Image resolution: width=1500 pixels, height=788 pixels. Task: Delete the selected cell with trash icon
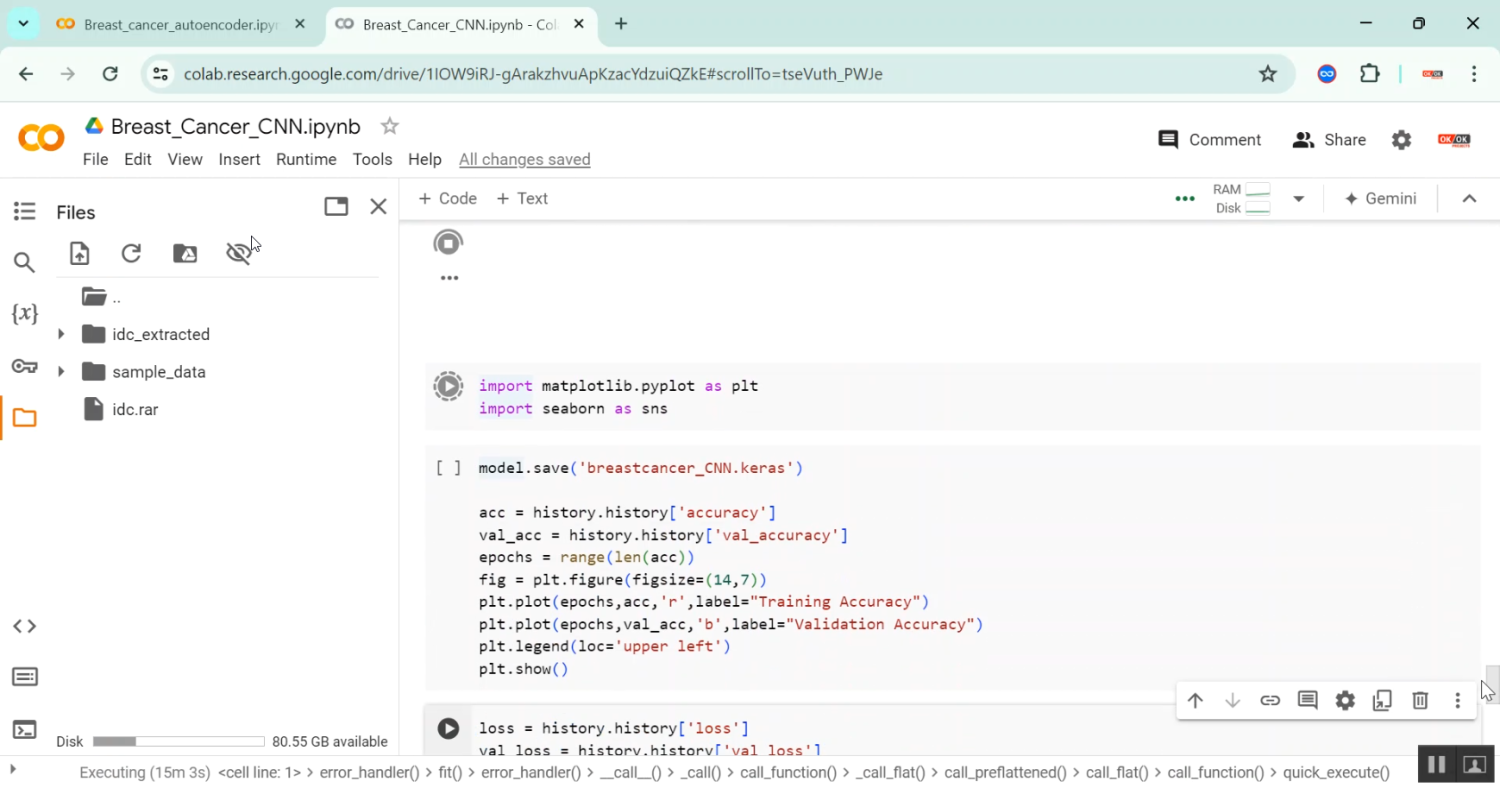tap(1420, 700)
